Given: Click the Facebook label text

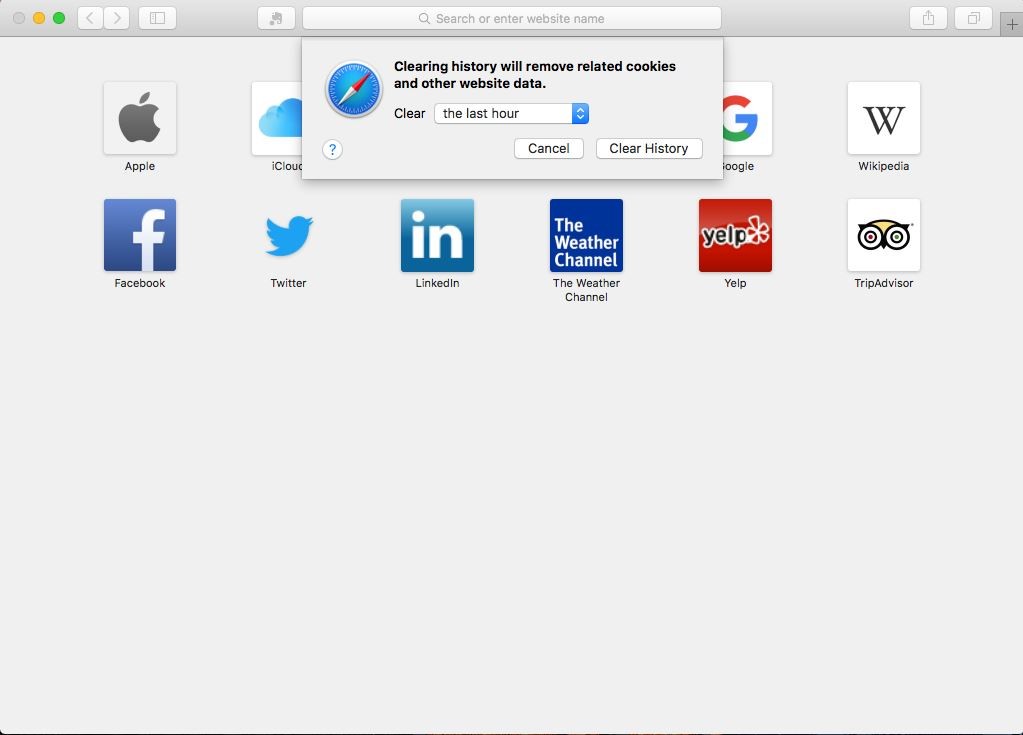Looking at the screenshot, I should 140,283.
